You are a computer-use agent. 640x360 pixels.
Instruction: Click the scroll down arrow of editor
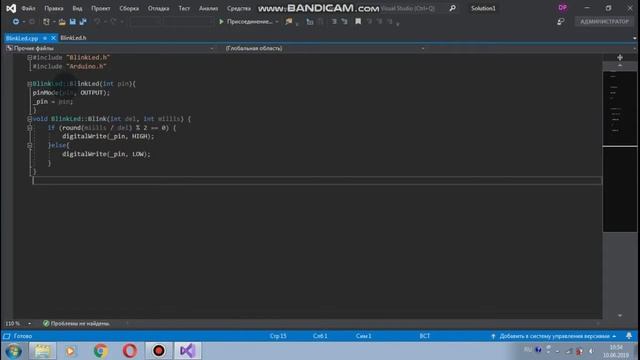pos(620,315)
